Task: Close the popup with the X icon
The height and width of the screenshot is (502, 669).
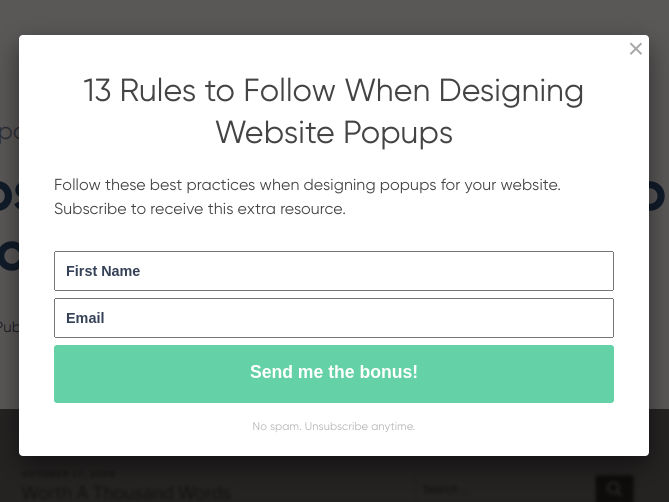Action: 635,49
